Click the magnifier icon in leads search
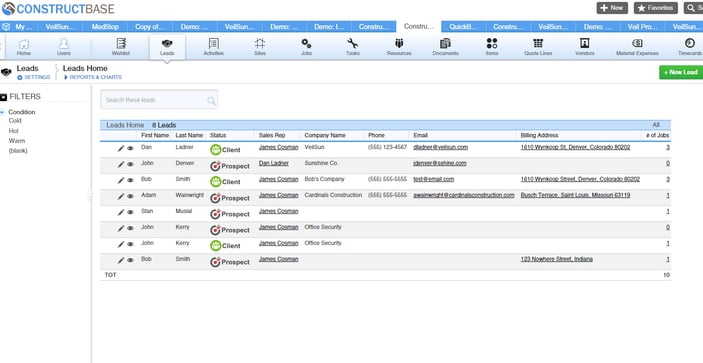The image size is (703, 363). [x=211, y=100]
